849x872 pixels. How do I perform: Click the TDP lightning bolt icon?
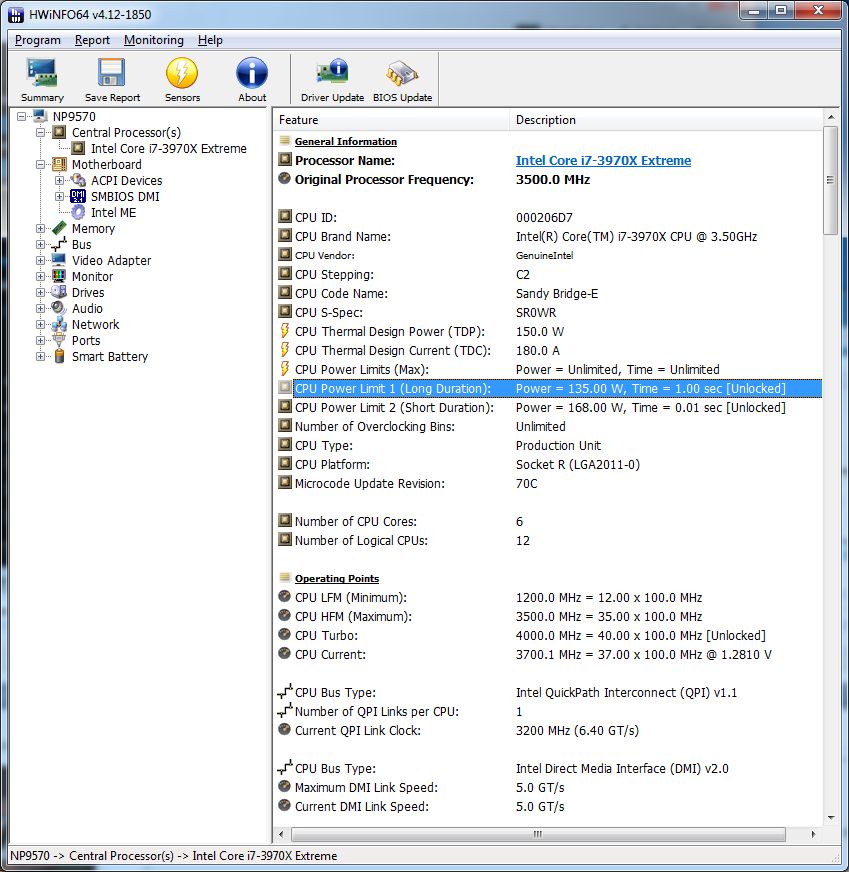[285, 331]
